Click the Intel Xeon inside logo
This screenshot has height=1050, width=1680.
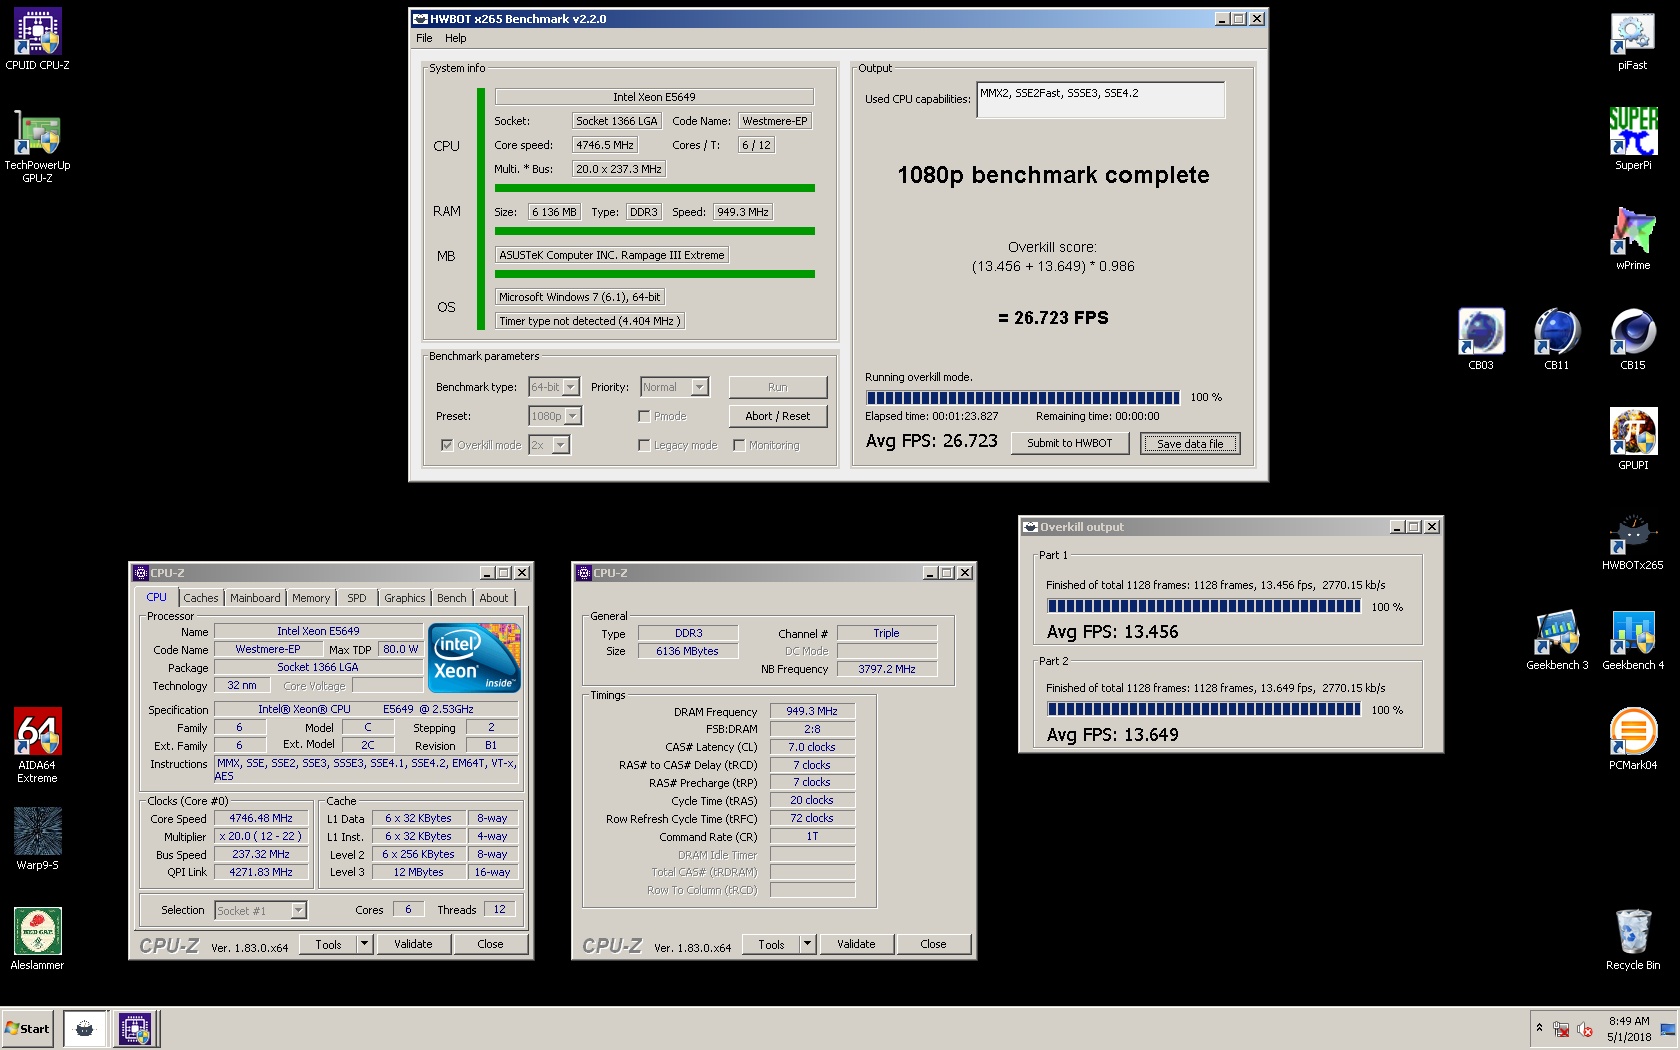pyautogui.click(x=474, y=657)
